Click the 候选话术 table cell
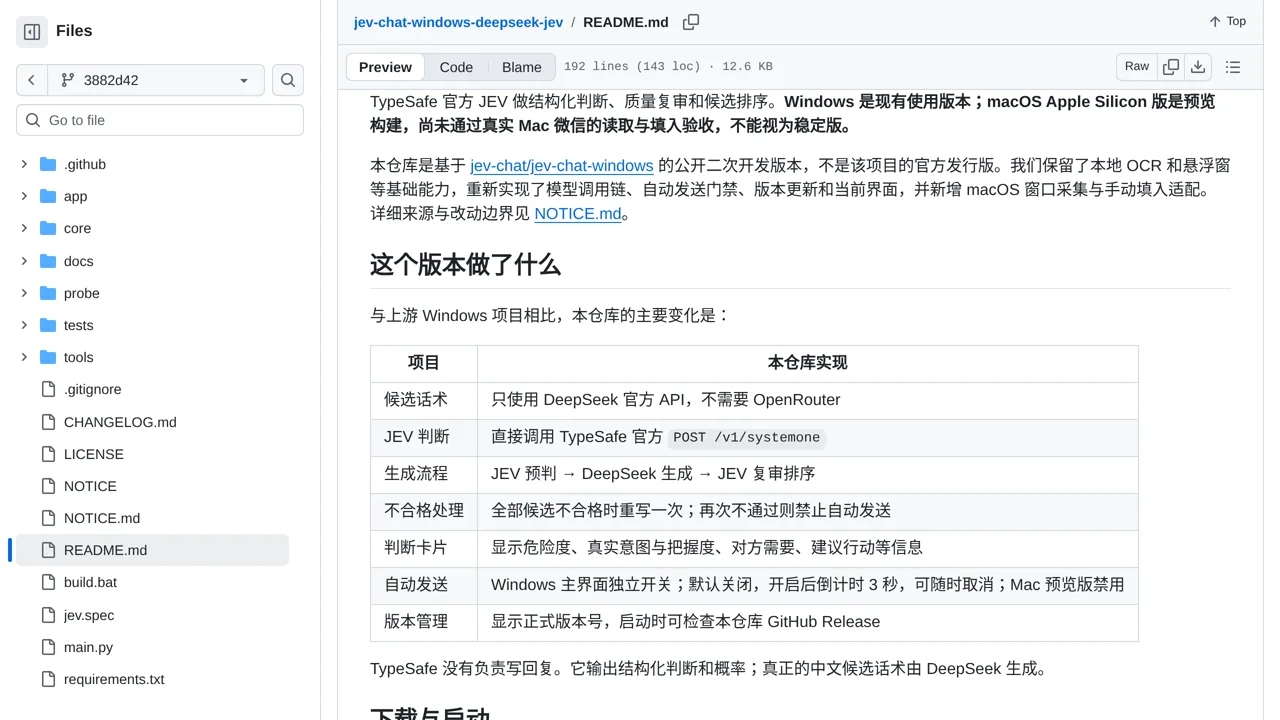This screenshot has height=720, width=1280. click(424, 400)
